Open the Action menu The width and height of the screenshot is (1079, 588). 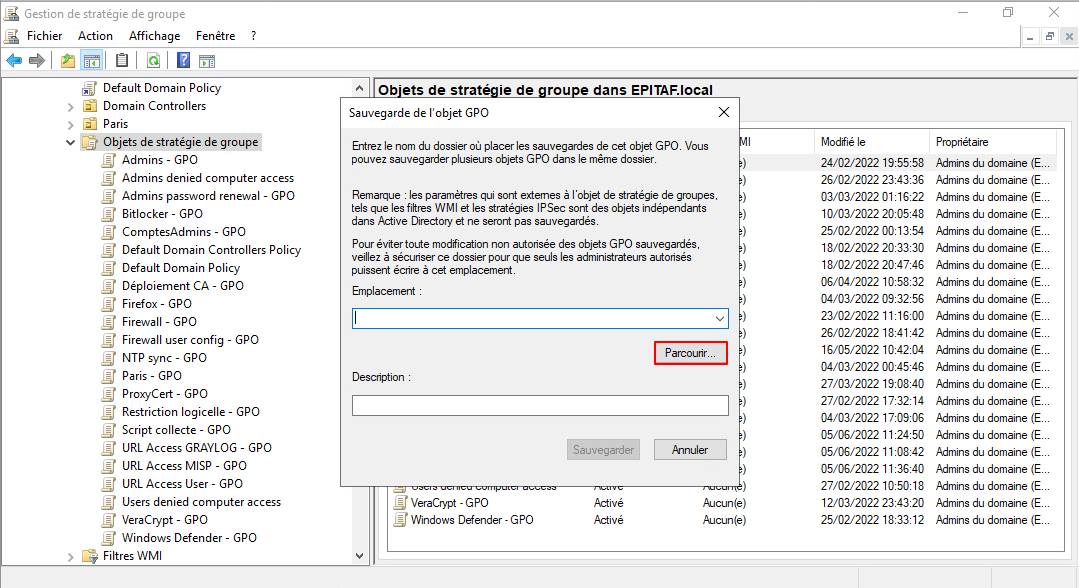click(95, 36)
